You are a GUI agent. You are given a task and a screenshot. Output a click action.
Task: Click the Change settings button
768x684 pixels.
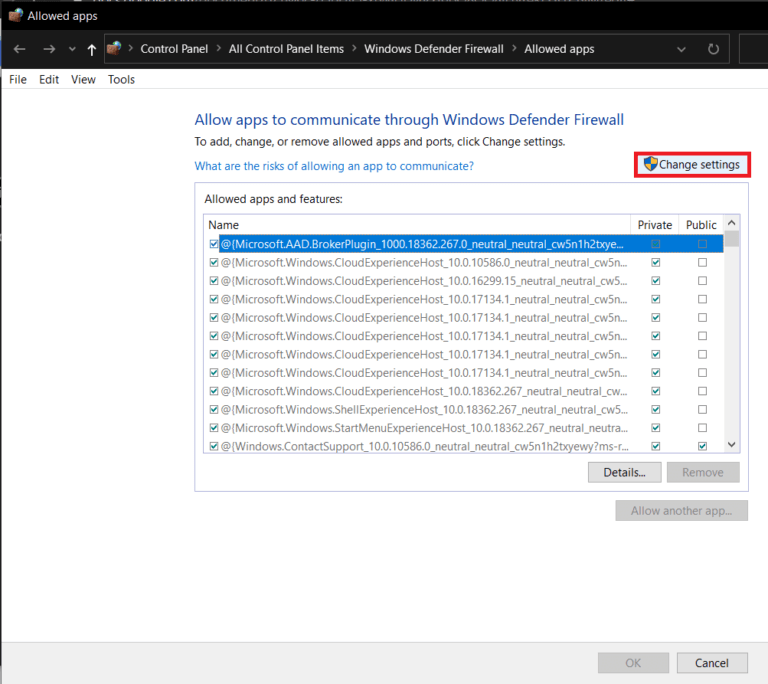point(692,165)
